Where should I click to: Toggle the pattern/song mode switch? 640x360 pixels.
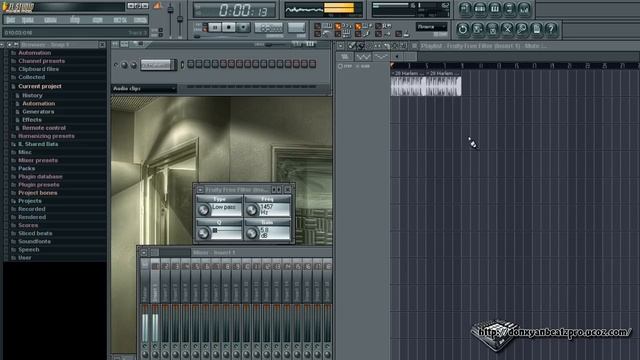[x=204, y=27]
